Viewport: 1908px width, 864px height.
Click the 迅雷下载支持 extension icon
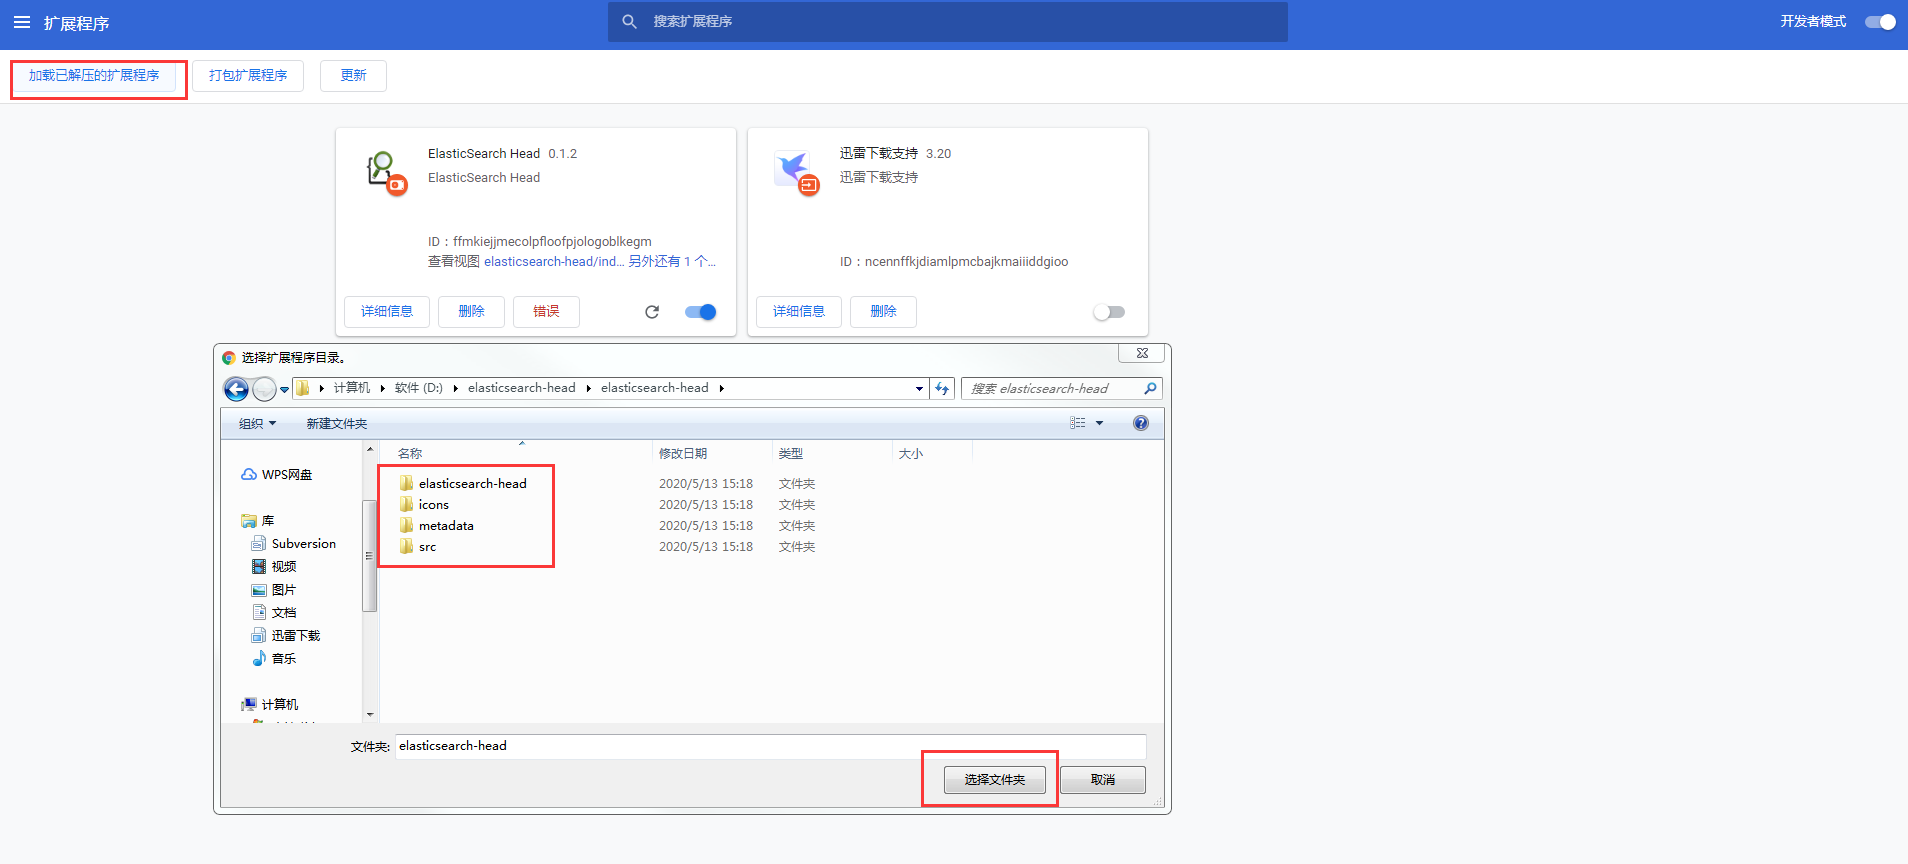pyautogui.click(x=797, y=173)
